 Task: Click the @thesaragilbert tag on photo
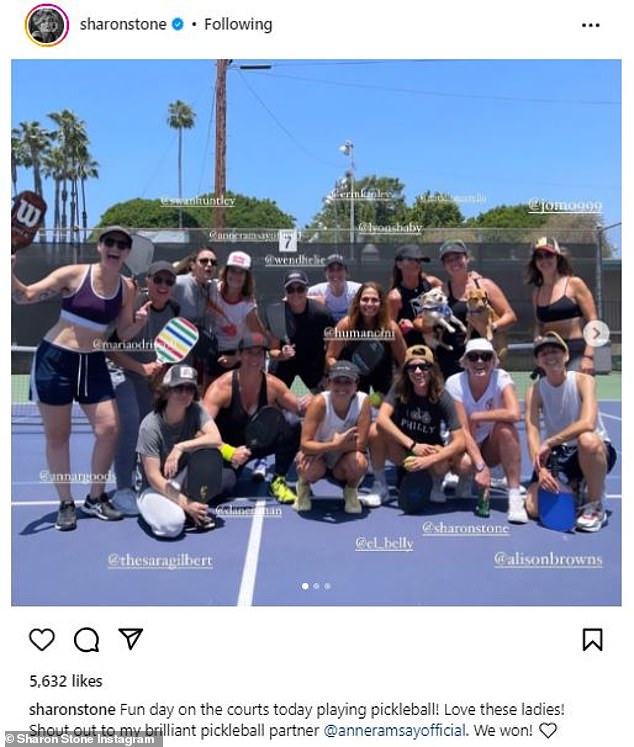tap(160, 560)
